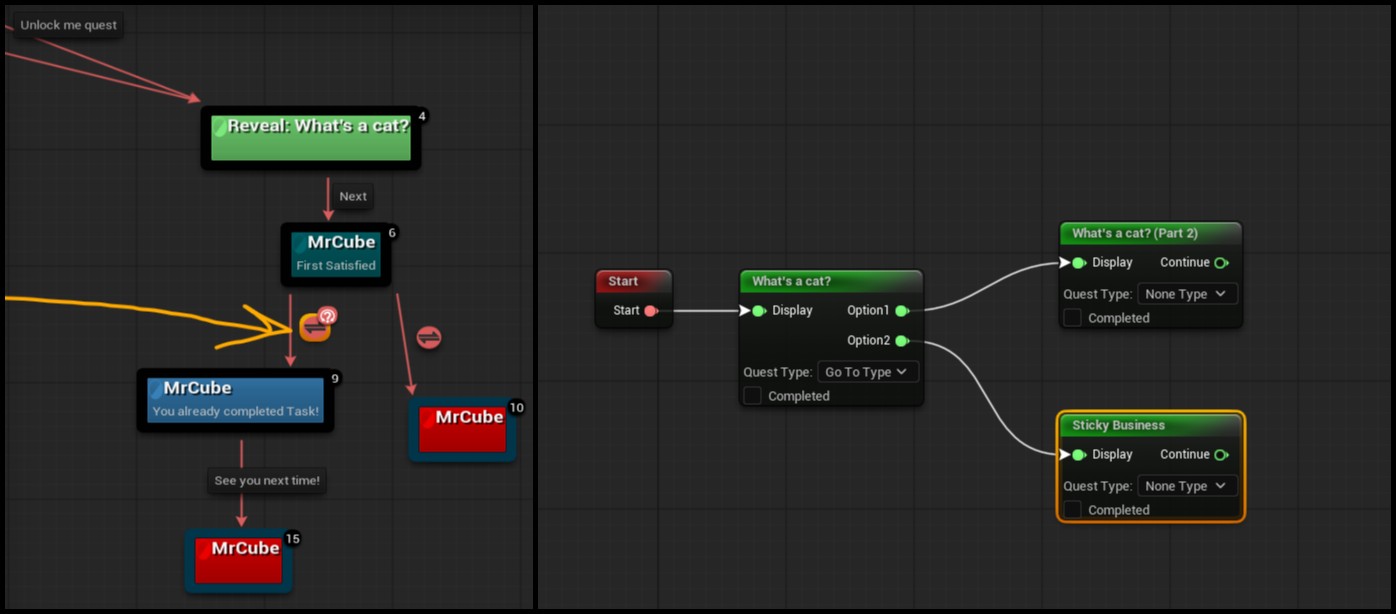Click the Unlock me quest label
The width and height of the screenshot is (1396, 614).
tap(68, 25)
